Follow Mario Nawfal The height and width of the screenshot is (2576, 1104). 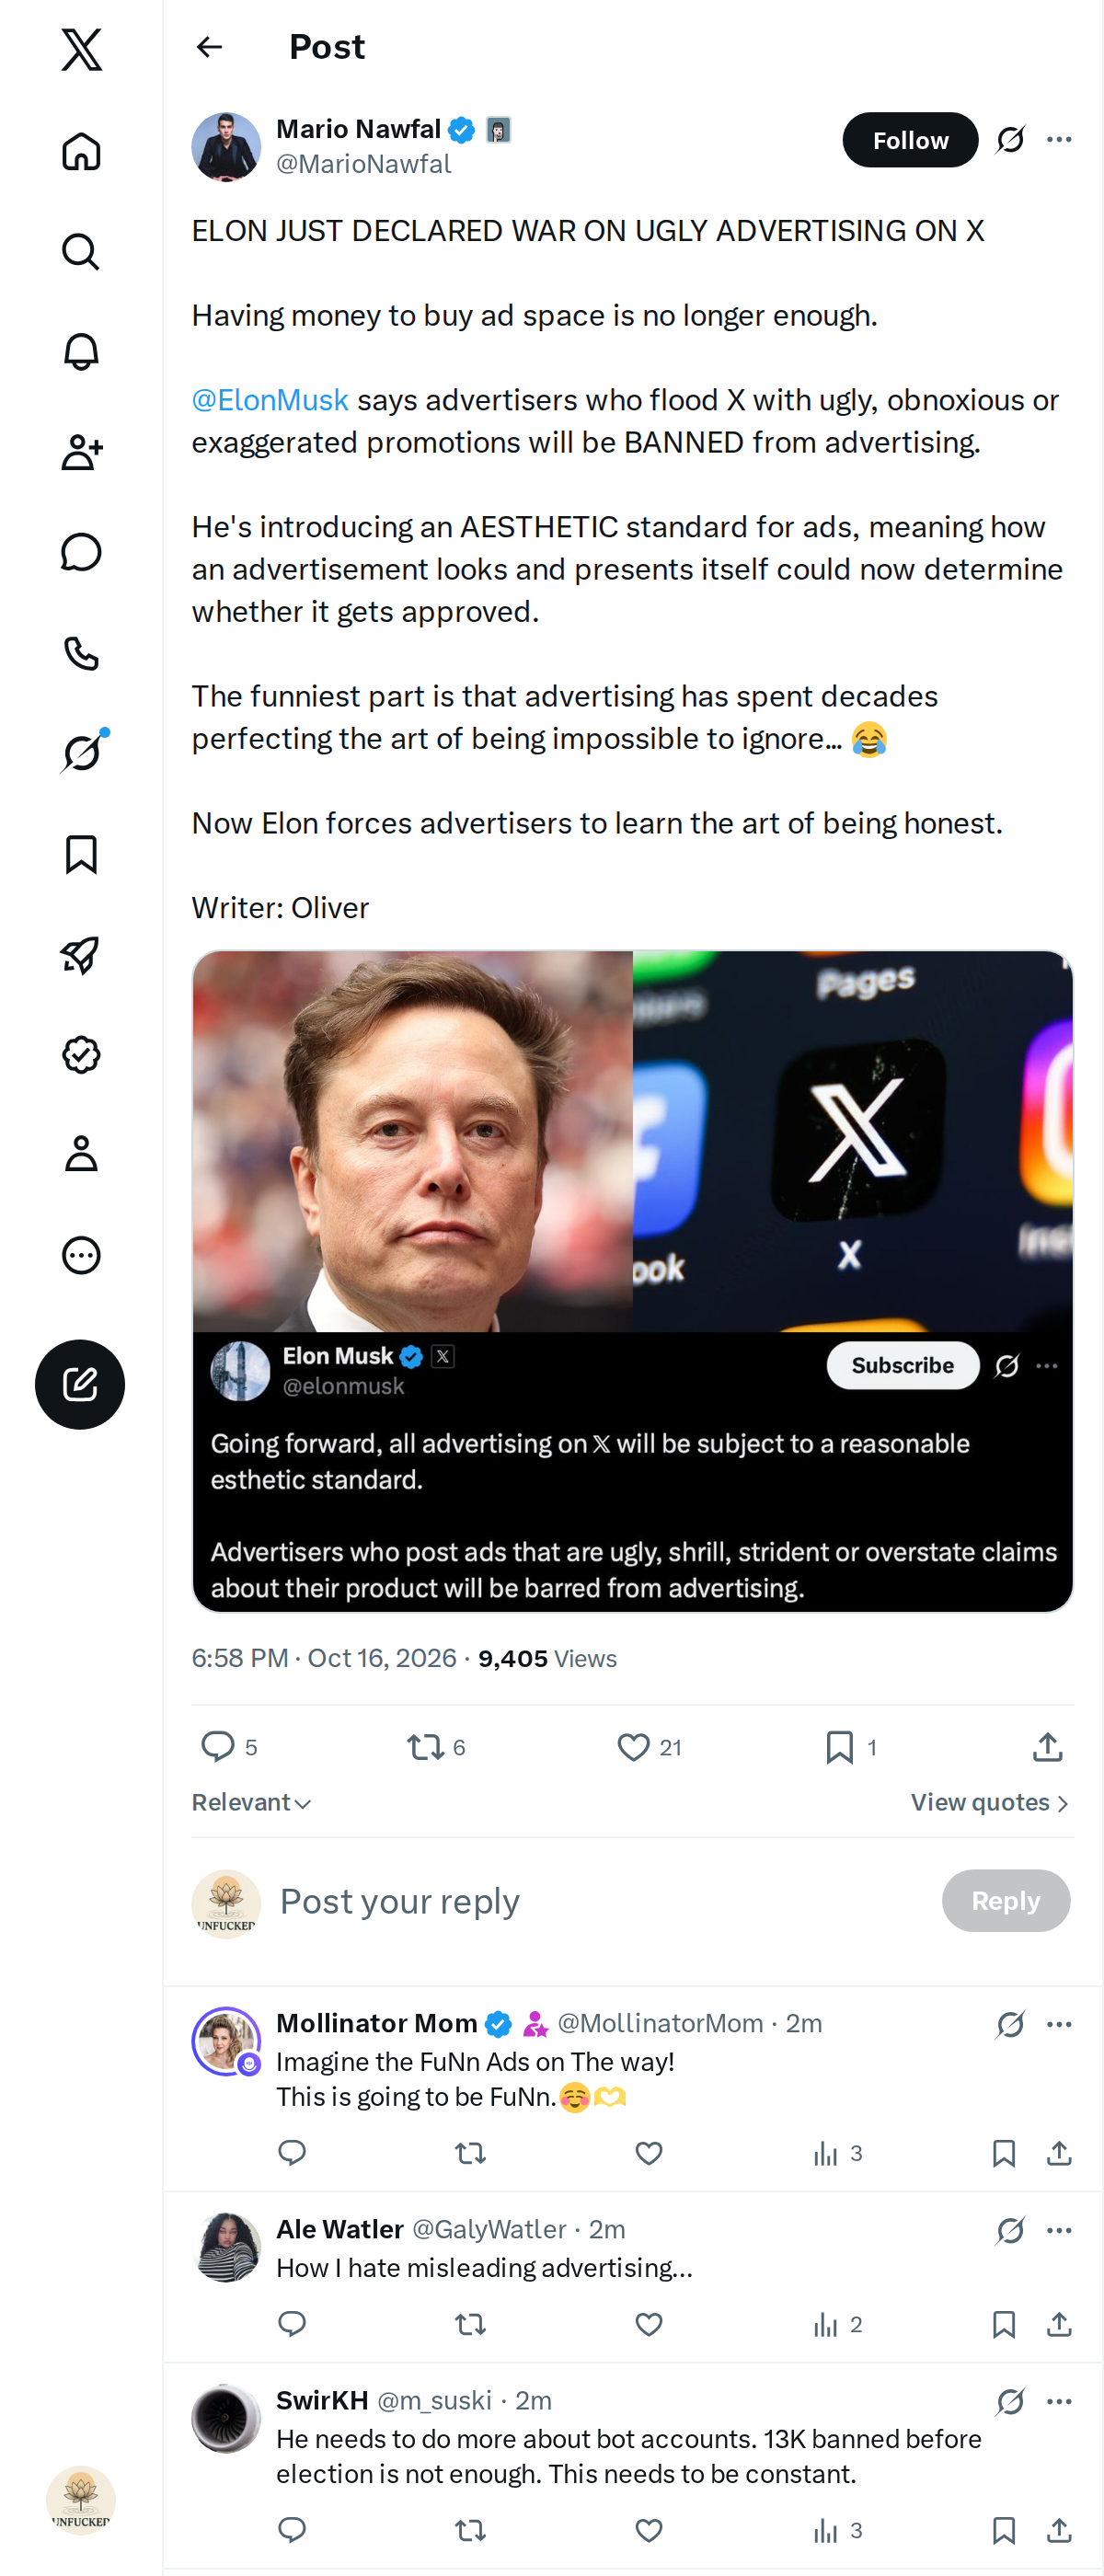(x=910, y=140)
